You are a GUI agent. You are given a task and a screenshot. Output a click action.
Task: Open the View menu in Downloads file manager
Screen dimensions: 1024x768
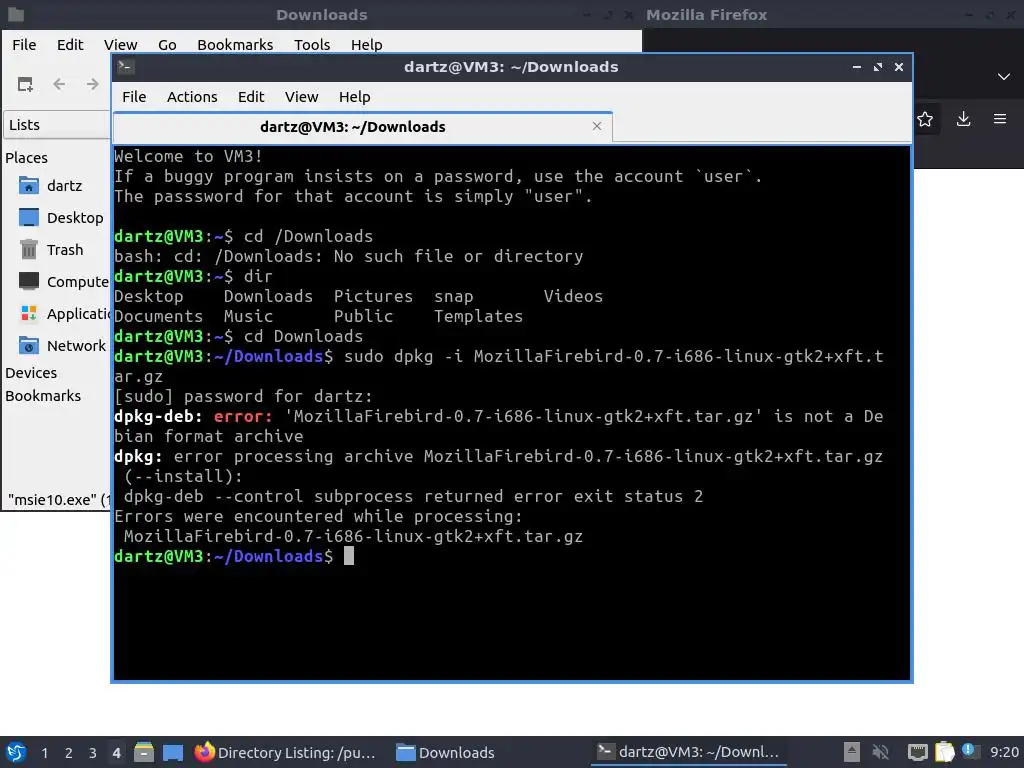pyautogui.click(x=121, y=44)
